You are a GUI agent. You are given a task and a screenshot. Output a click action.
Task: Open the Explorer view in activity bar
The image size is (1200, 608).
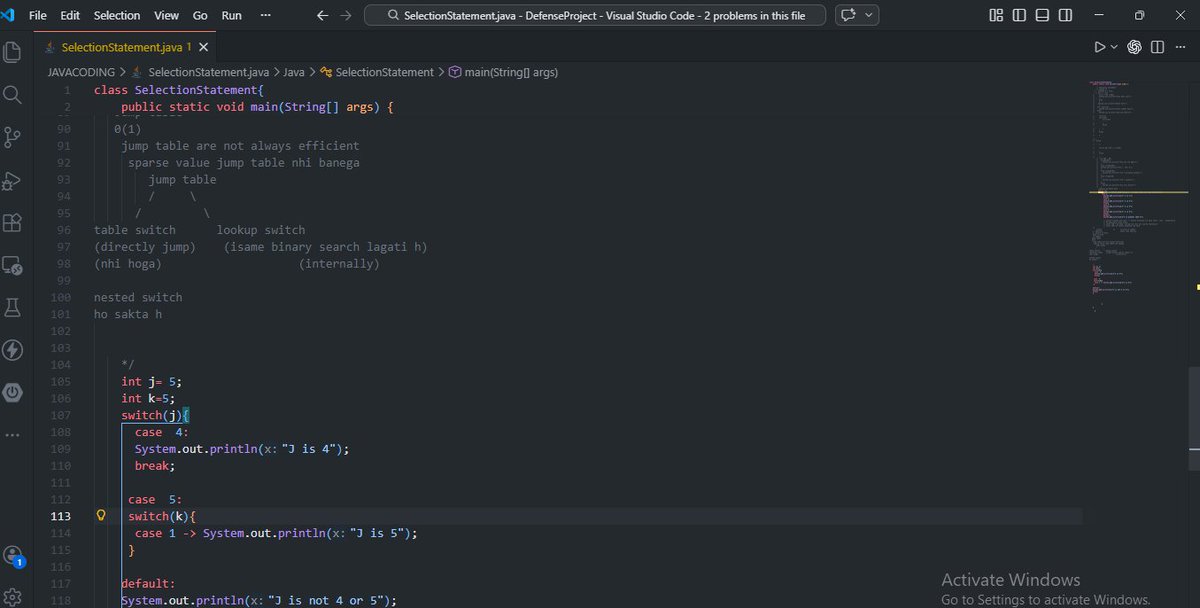[13, 51]
